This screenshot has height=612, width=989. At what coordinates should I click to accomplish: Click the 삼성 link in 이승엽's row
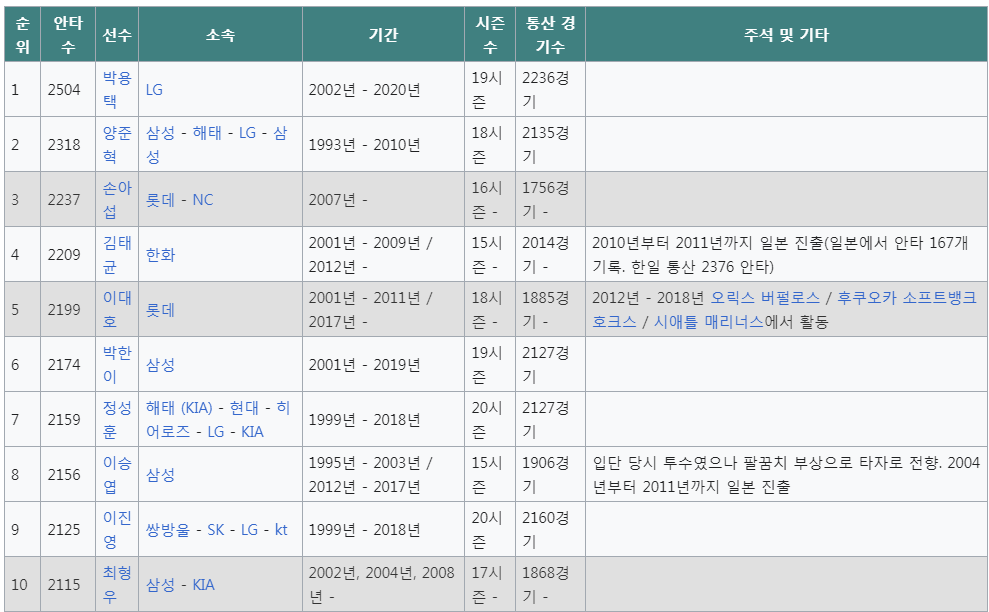(x=160, y=474)
